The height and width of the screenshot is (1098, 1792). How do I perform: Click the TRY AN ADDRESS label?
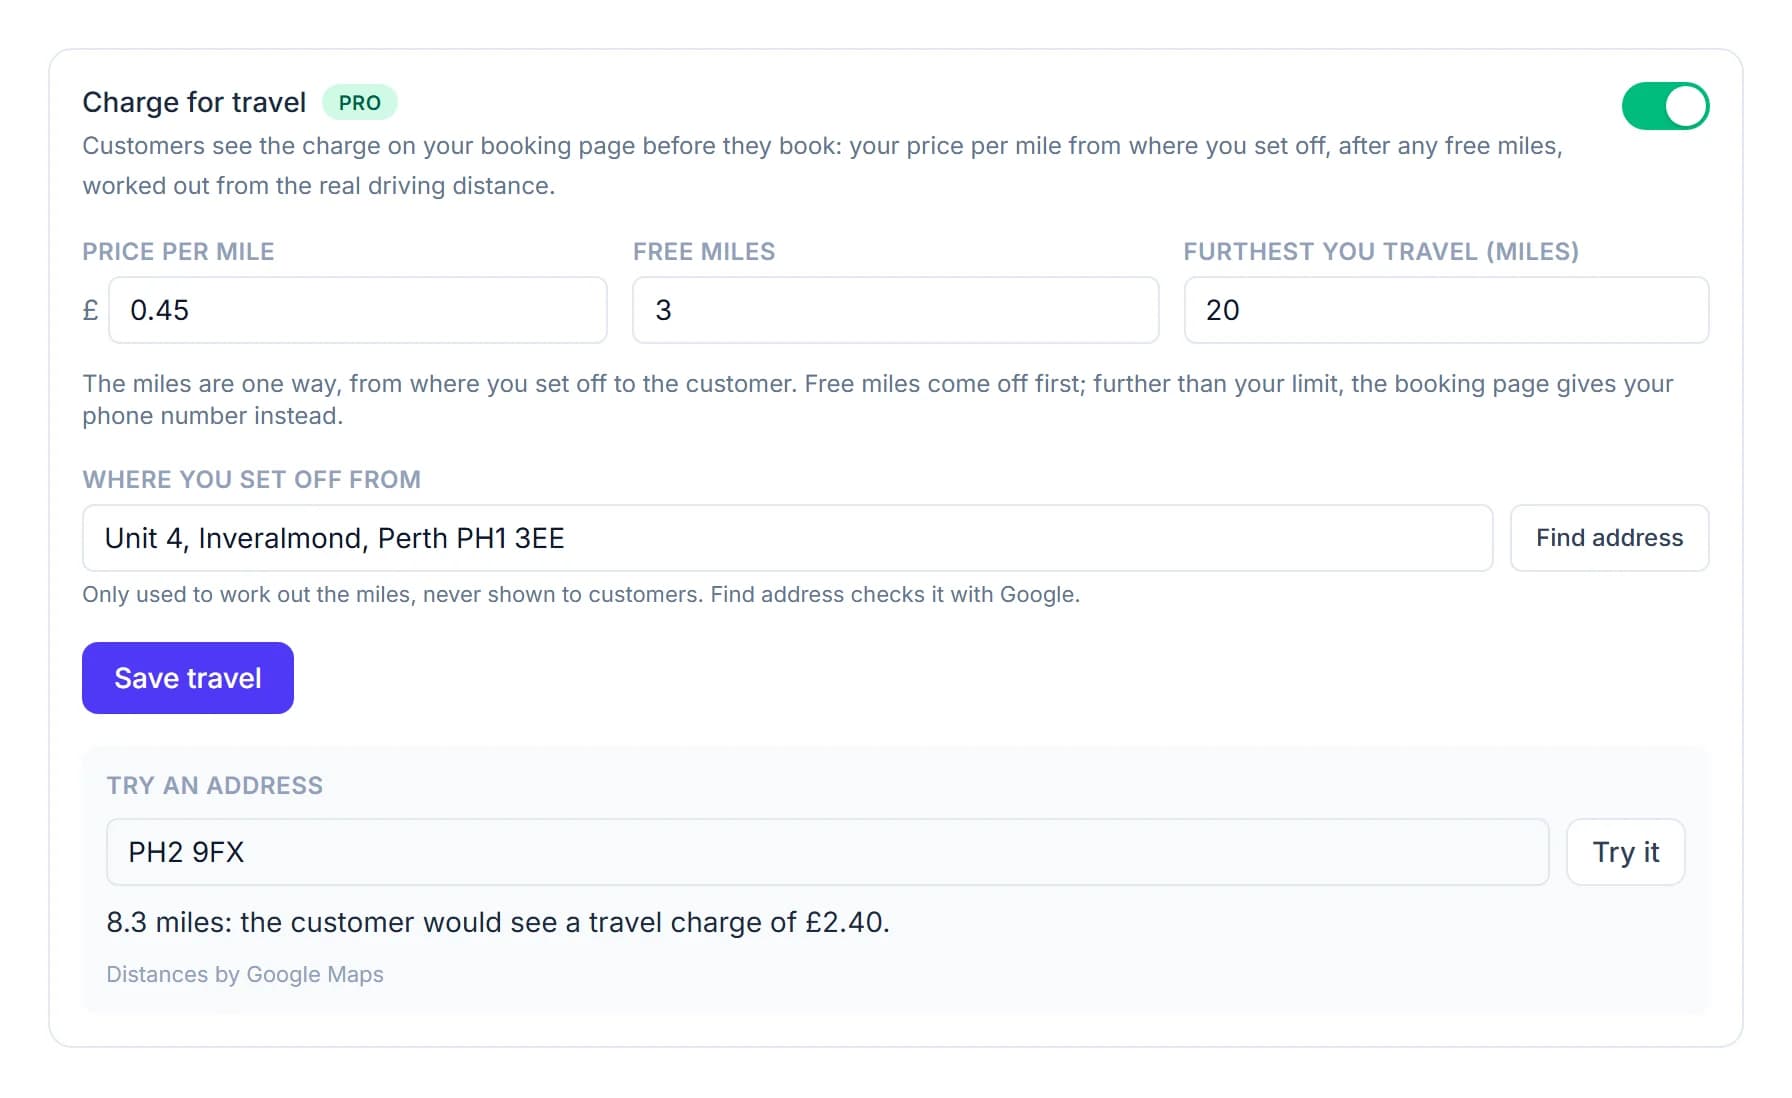point(215,785)
